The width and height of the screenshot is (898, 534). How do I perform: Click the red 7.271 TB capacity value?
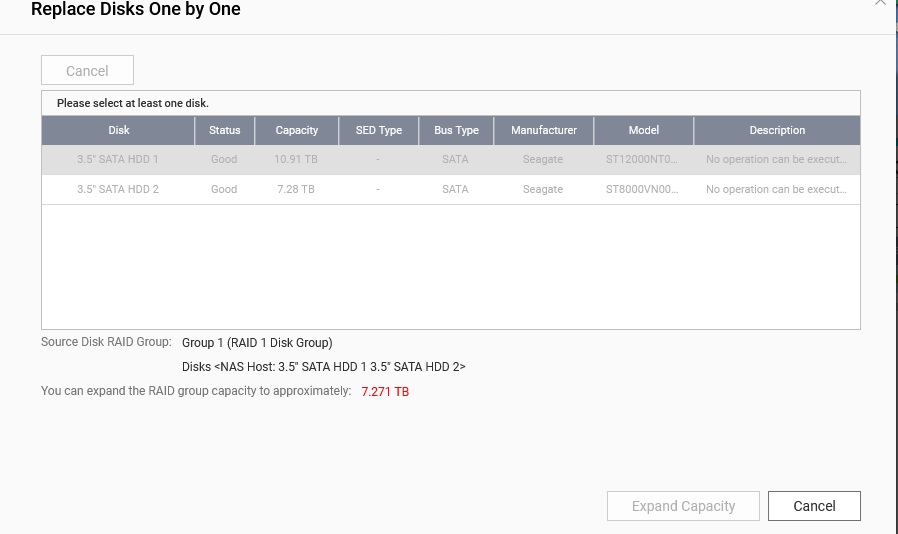tap(385, 392)
